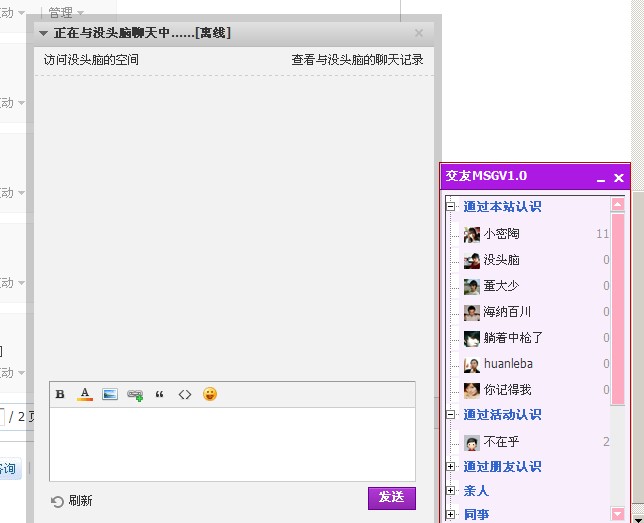This screenshot has width=644, height=523.
Task: Click friend list scrollbar down arrow
Action: click(x=618, y=514)
